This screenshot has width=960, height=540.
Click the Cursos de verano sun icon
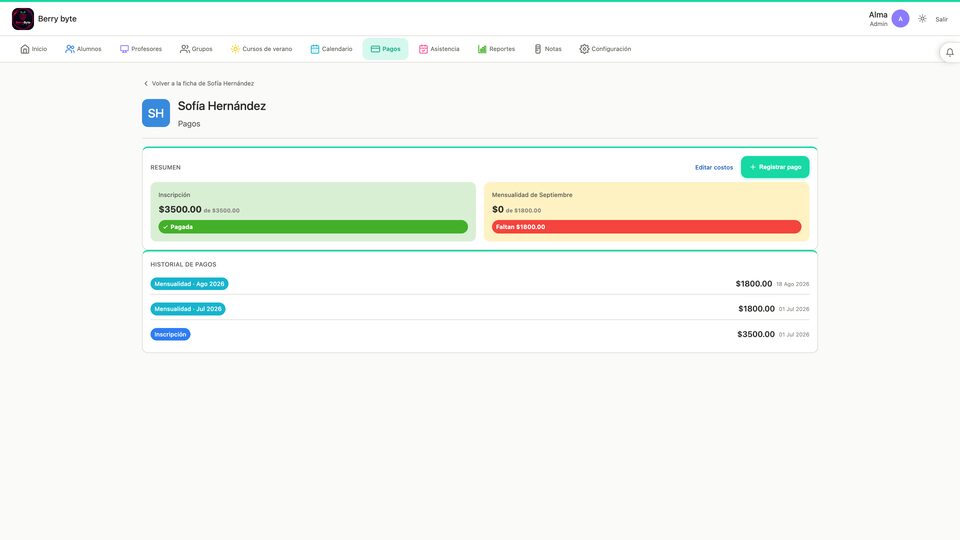pyautogui.click(x=235, y=49)
